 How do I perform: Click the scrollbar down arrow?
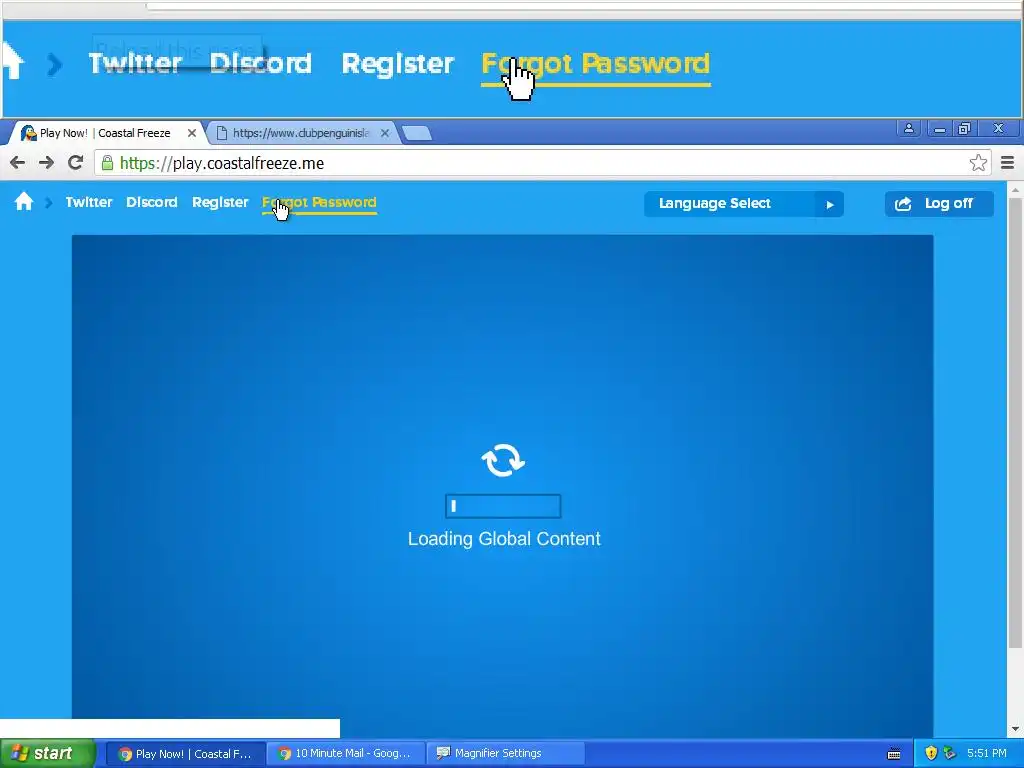click(1015, 729)
